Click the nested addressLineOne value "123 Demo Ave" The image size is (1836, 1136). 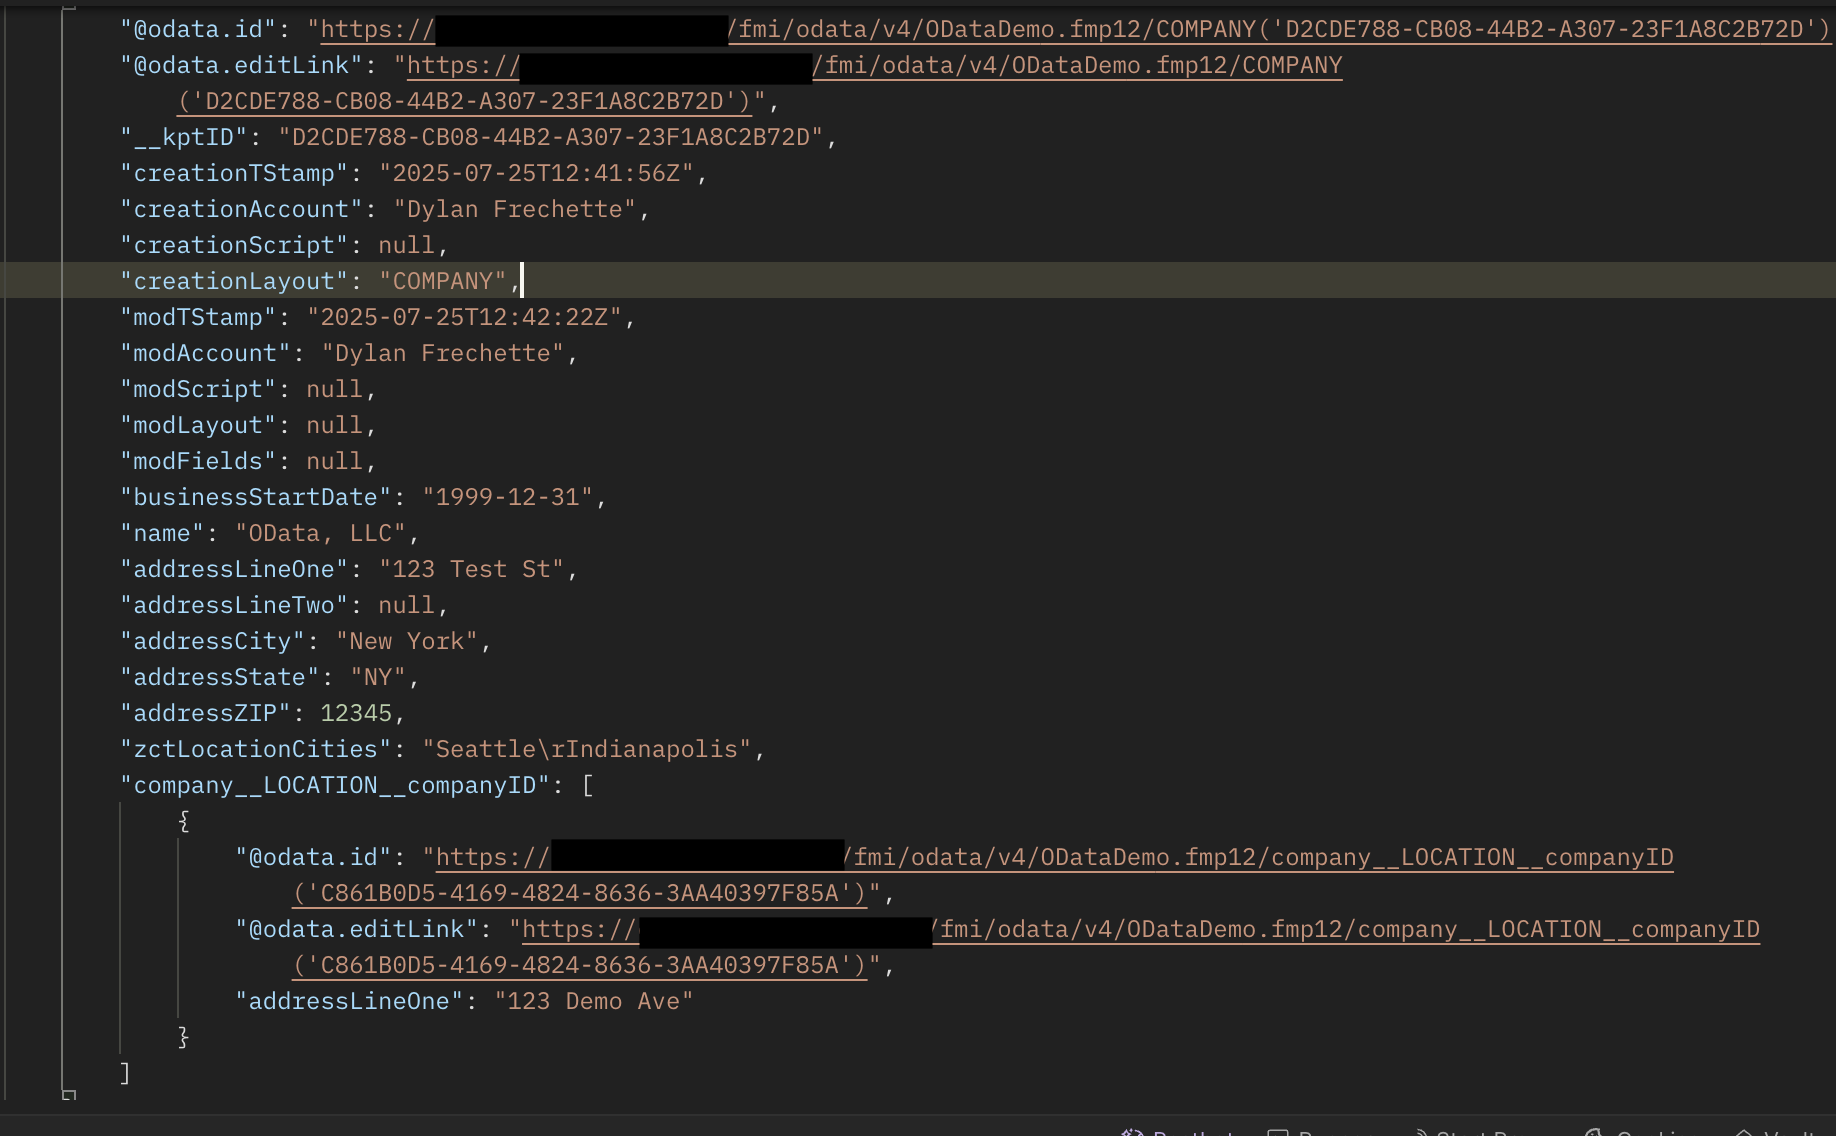tap(594, 1002)
